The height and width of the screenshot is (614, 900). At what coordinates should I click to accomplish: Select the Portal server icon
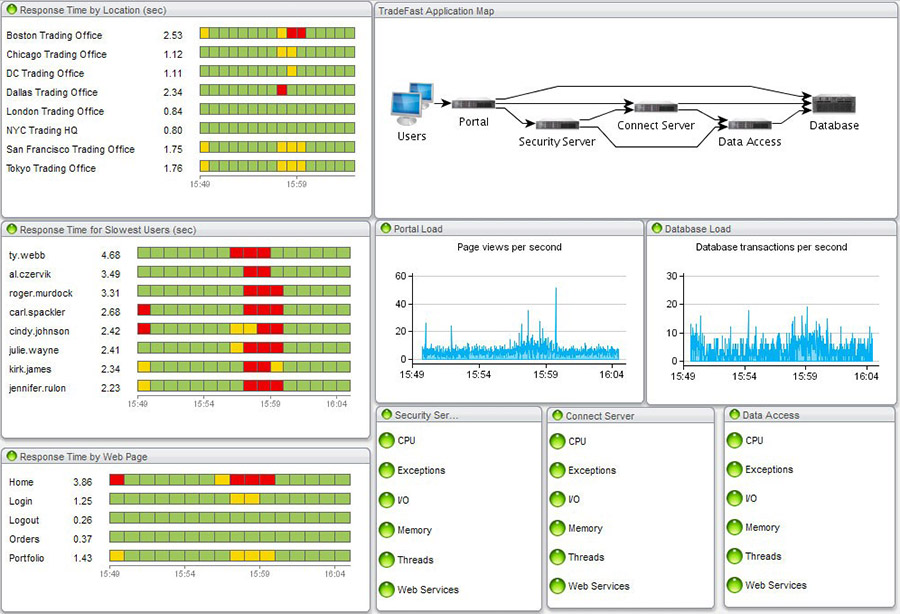coord(473,104)
